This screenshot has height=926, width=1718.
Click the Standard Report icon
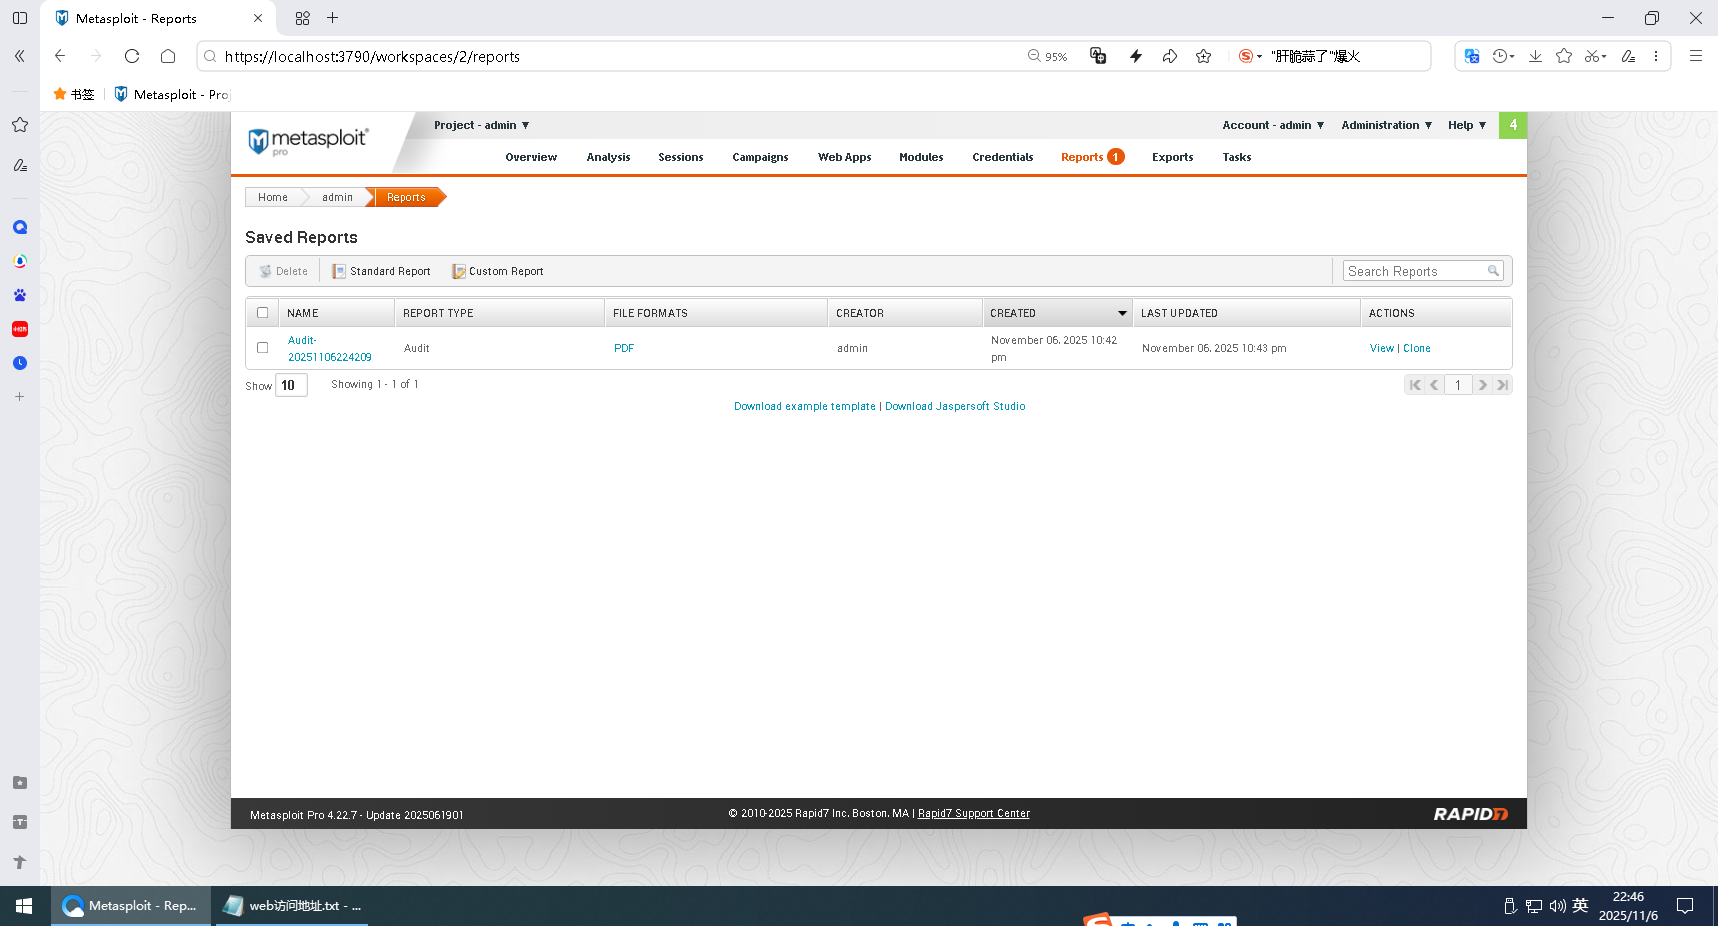click(339, 272)
